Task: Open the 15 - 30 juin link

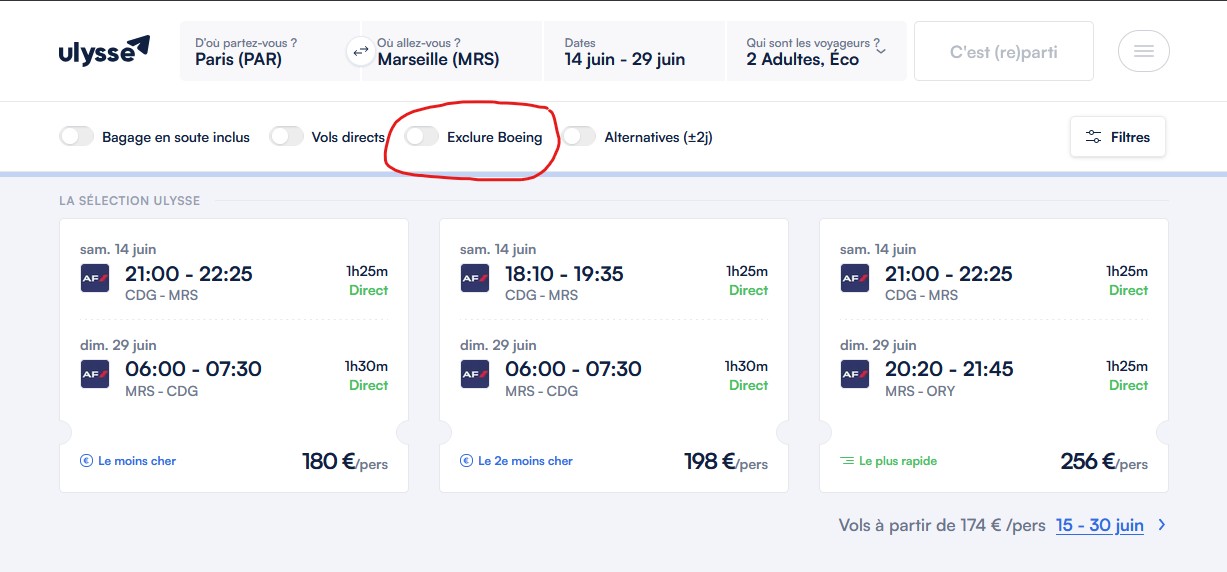Action: (1099, 525)
